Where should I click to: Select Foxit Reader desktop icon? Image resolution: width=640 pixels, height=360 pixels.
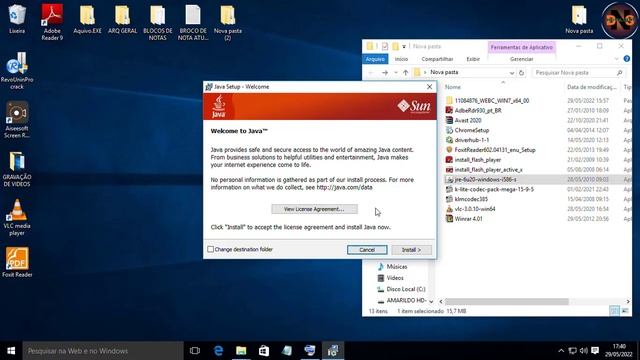click(x=17, y=262)
